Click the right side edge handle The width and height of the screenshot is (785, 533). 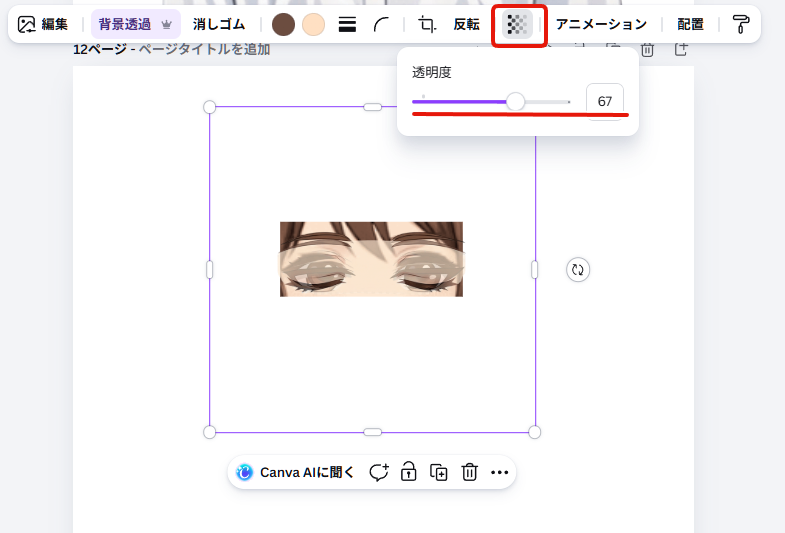coord(534,270)
